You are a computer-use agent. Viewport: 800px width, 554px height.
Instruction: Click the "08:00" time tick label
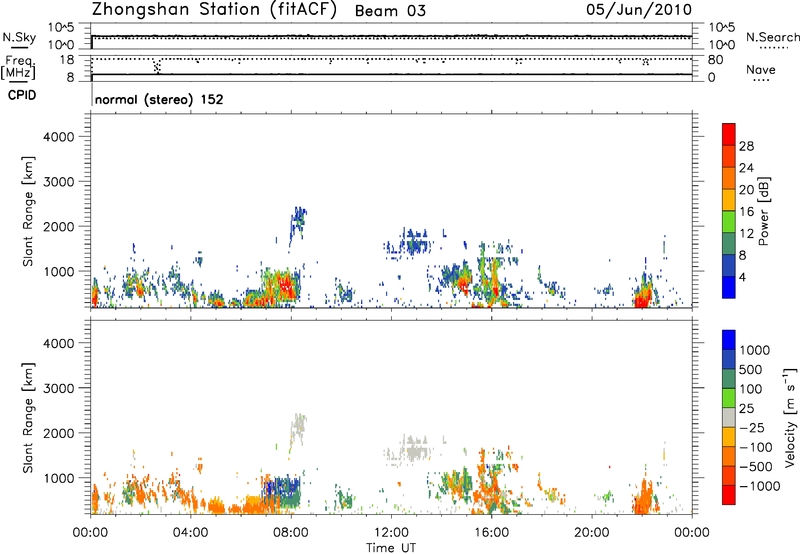point(291,533)
